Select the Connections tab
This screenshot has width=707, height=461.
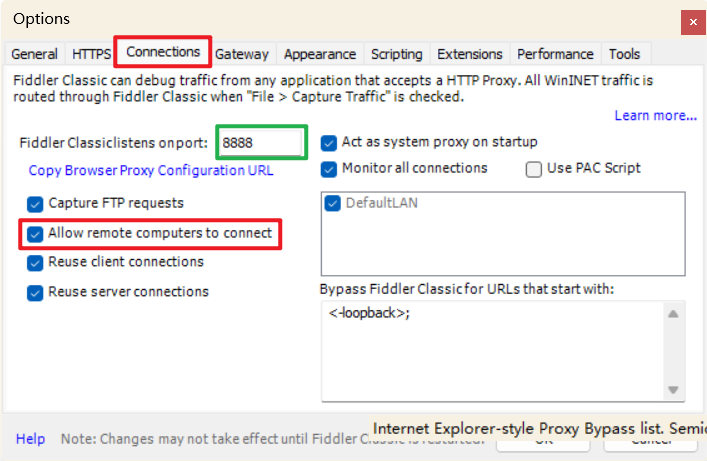163,52
